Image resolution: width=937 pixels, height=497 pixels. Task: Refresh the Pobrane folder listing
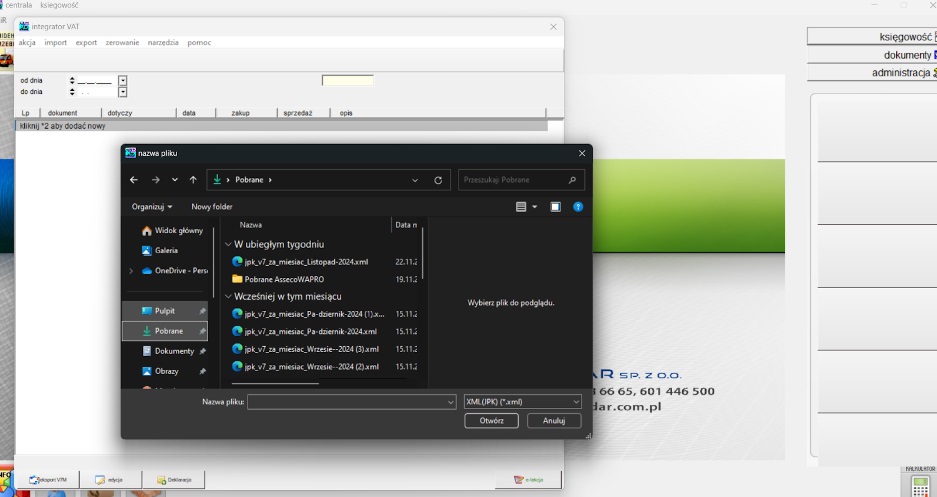point(438,180)
